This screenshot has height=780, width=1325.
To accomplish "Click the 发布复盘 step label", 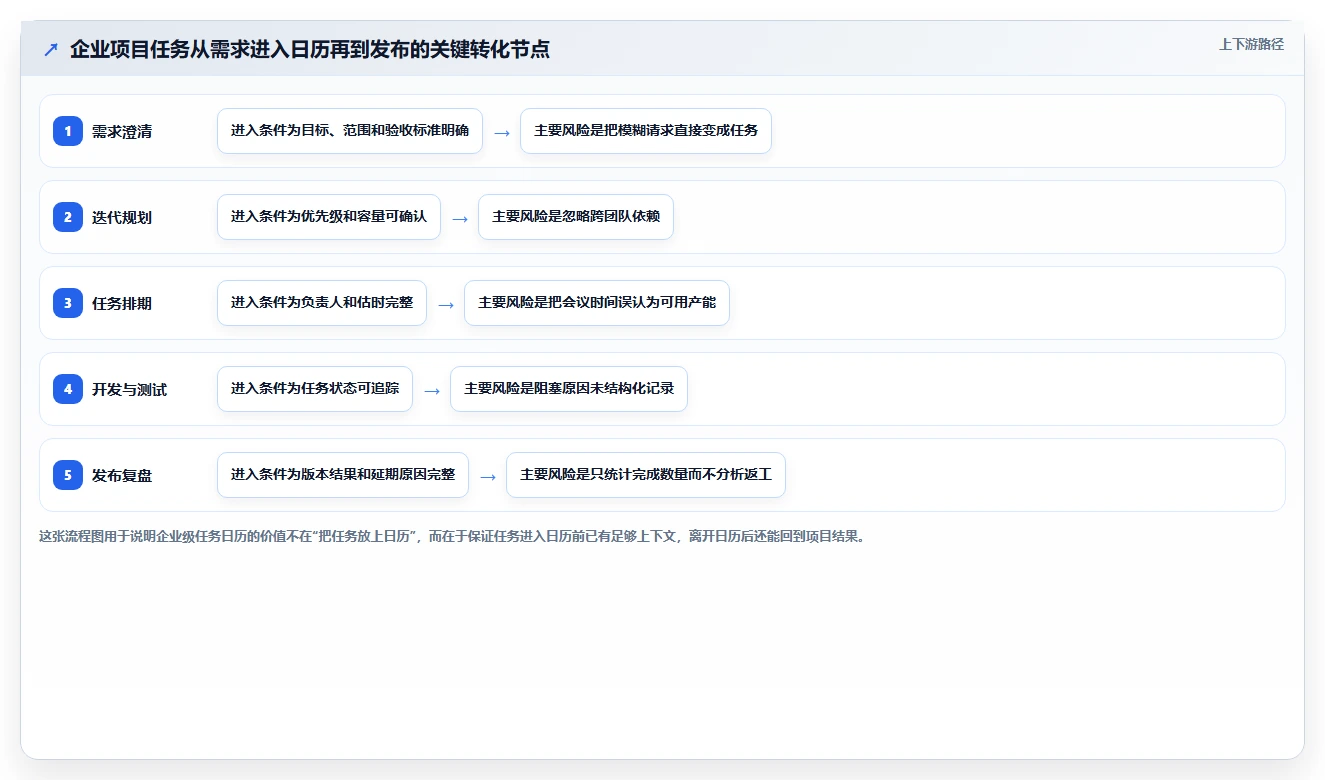I will (x=122, y=475).
